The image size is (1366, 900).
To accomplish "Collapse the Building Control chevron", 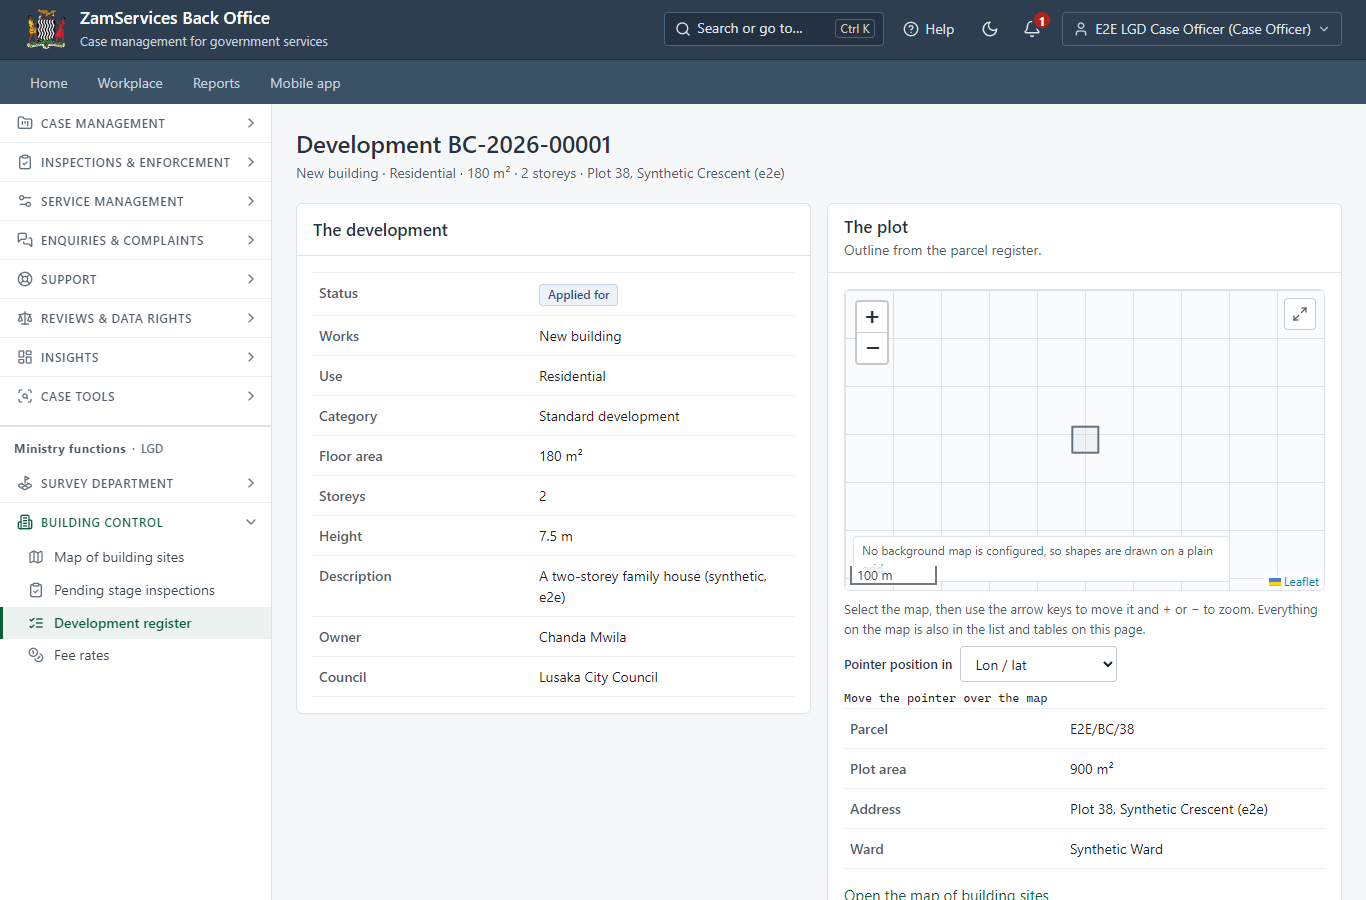I will point(251,522).
